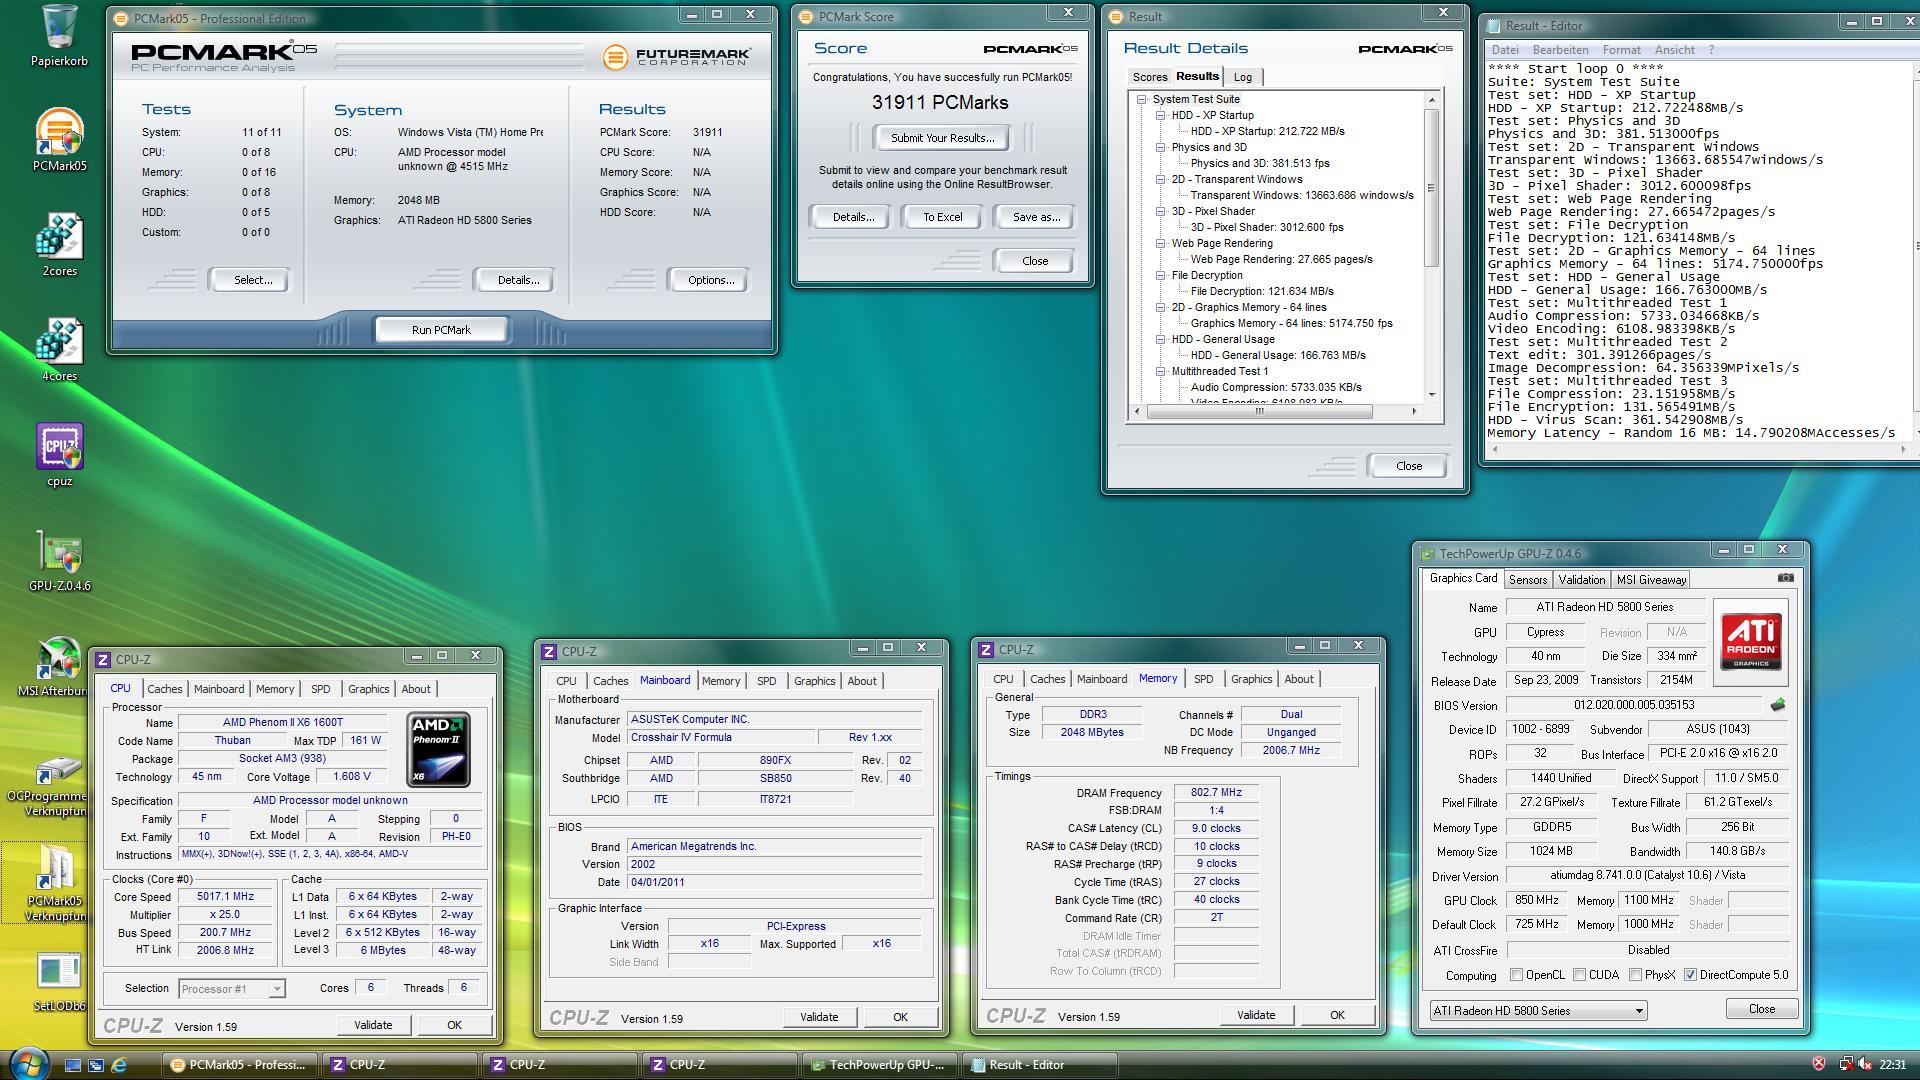This screenshot has height=1080, width=1920.
Task: Click Close in GPU-Z window
Action: [1761, 1009]
